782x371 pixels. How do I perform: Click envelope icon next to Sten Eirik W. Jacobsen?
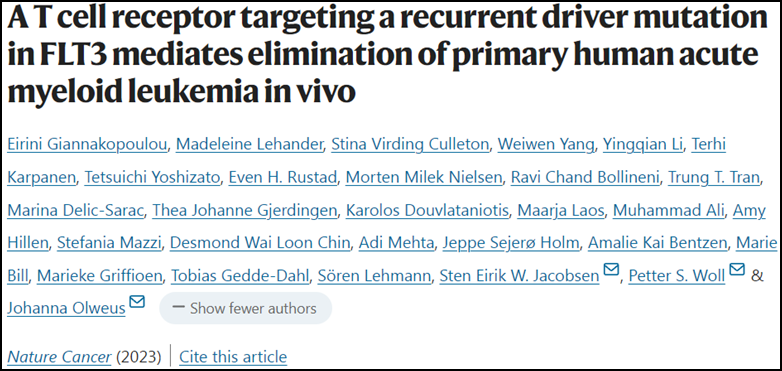(611, 270)
